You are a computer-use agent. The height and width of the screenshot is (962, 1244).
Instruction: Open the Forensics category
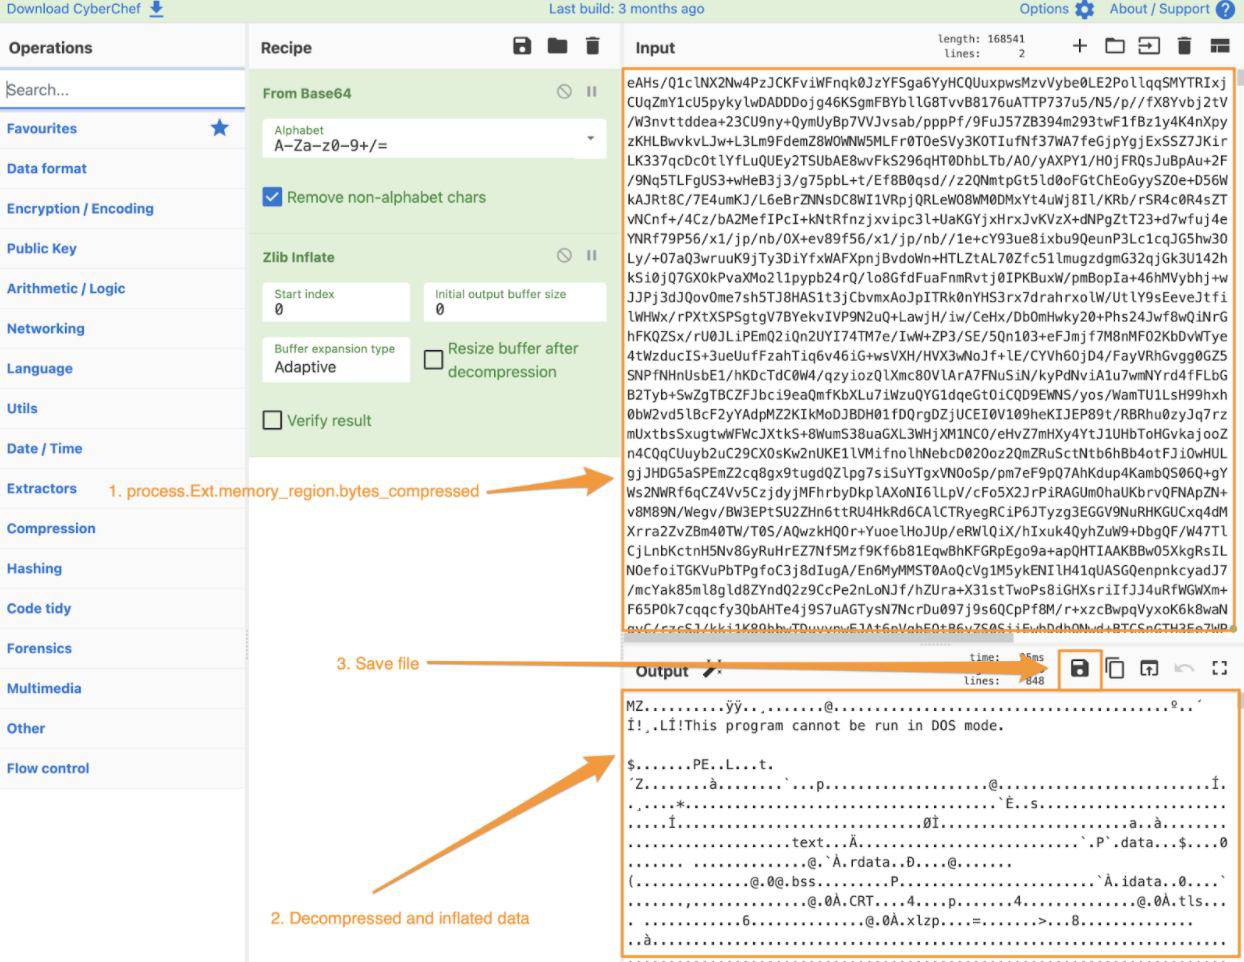tap(39, 648)
